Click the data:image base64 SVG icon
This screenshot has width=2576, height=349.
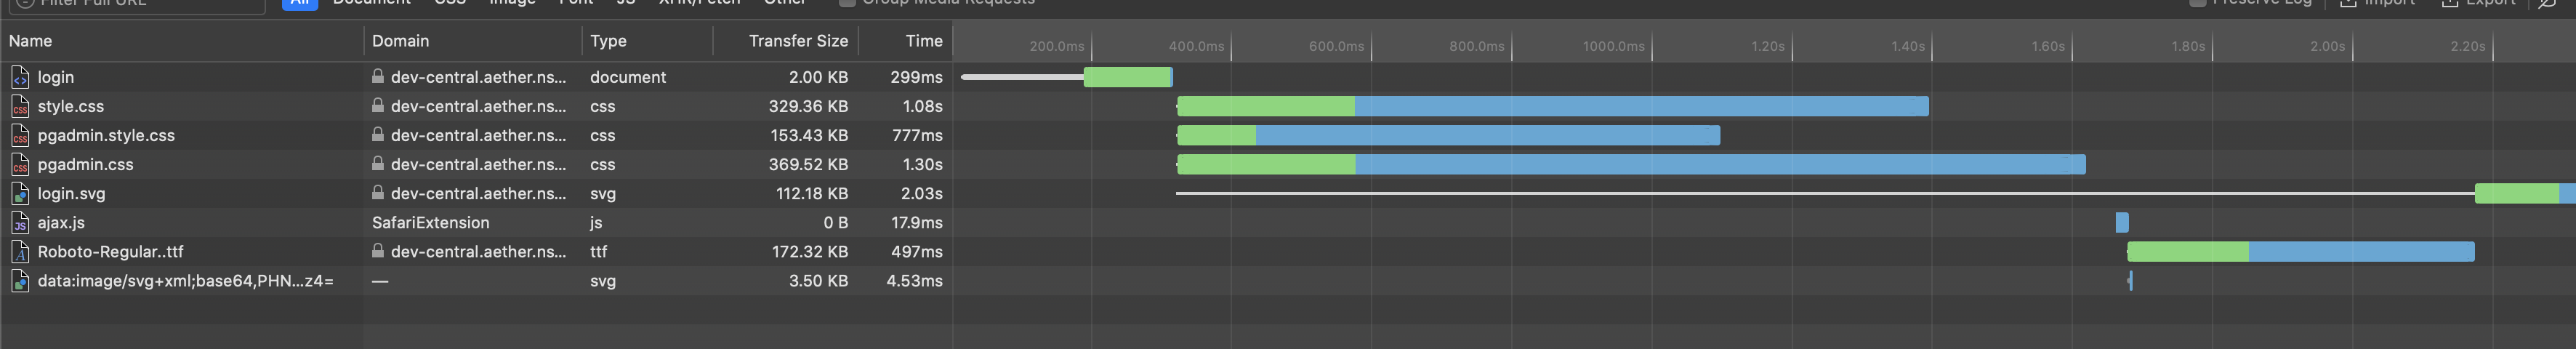[20, 281]
